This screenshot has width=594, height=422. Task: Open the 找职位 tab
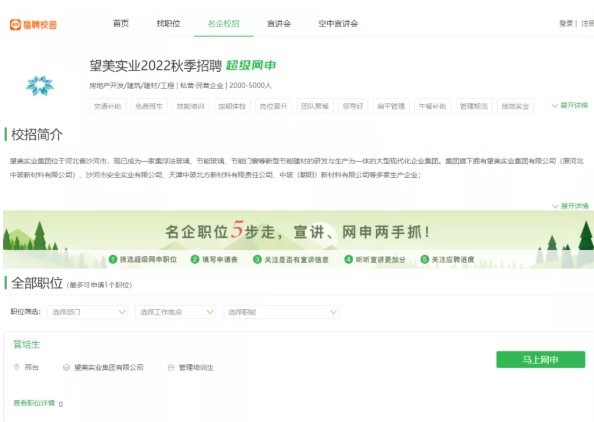coord(168,23)
